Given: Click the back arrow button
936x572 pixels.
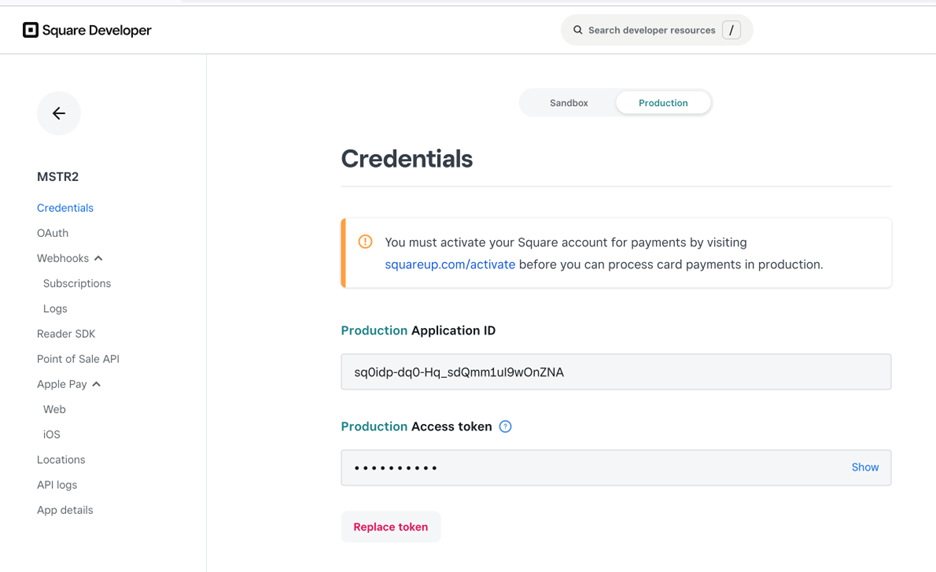Looking at the screenshot, I should click(x=59, y=114).
